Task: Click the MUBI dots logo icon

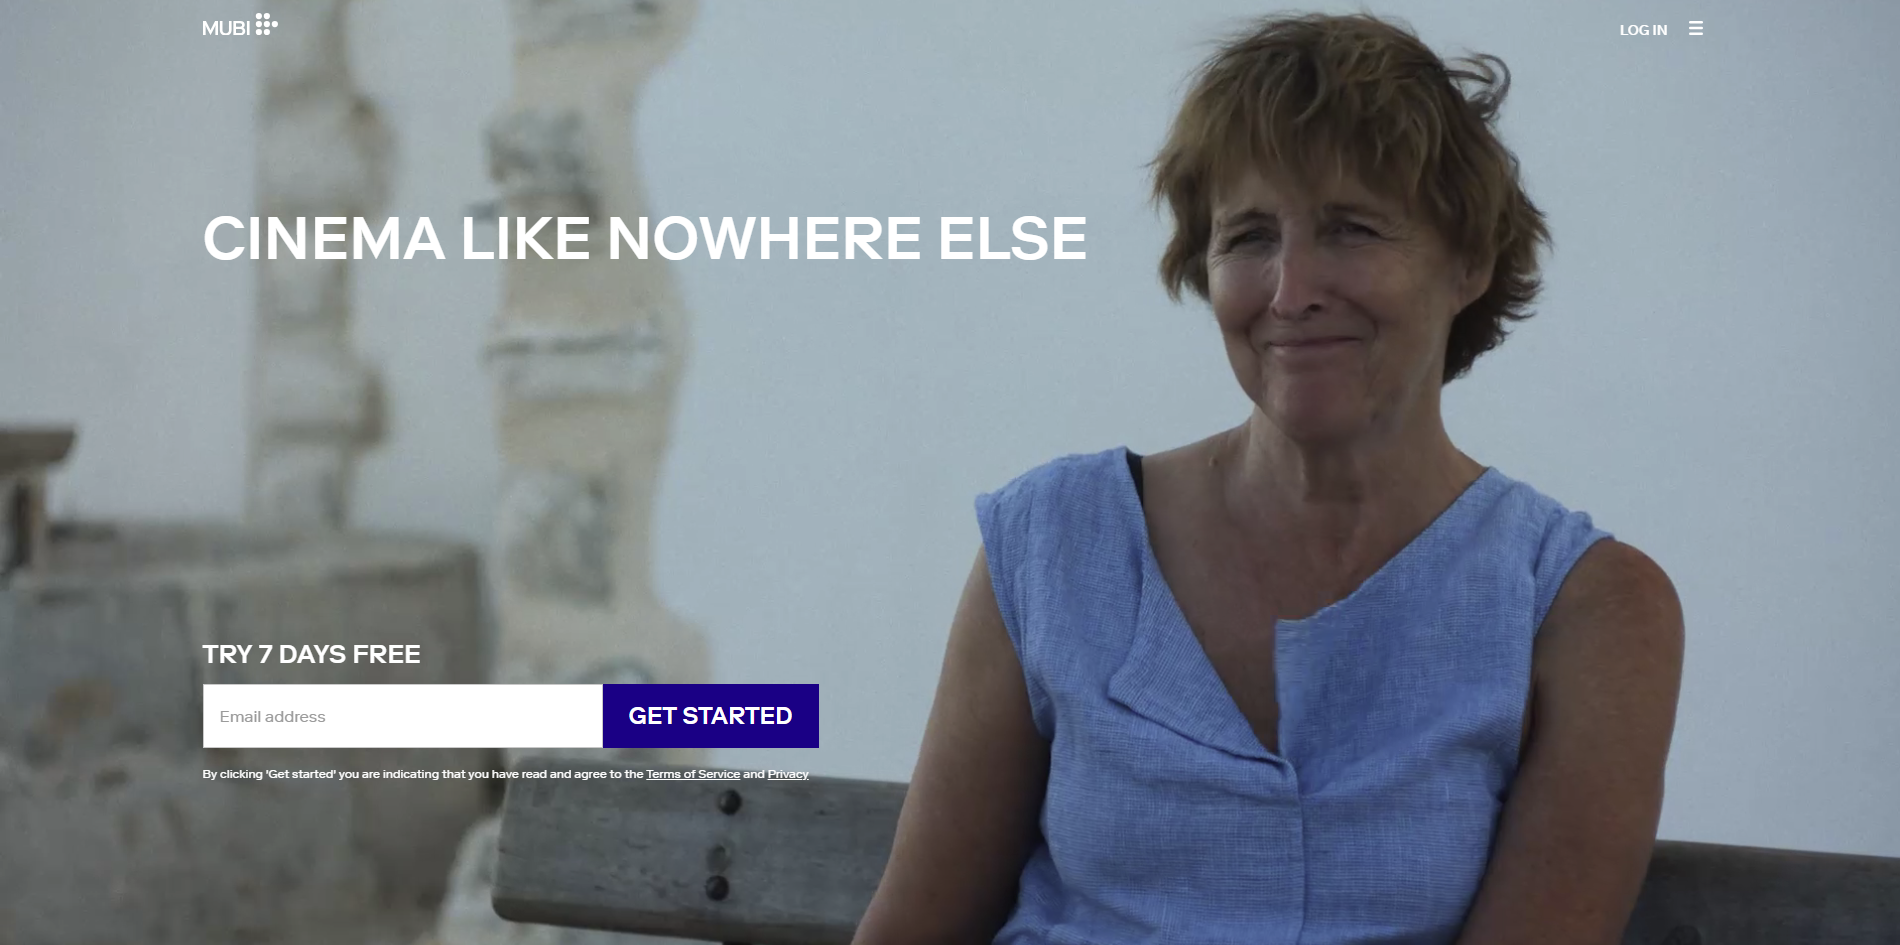Action: click(x=266, y=24)
